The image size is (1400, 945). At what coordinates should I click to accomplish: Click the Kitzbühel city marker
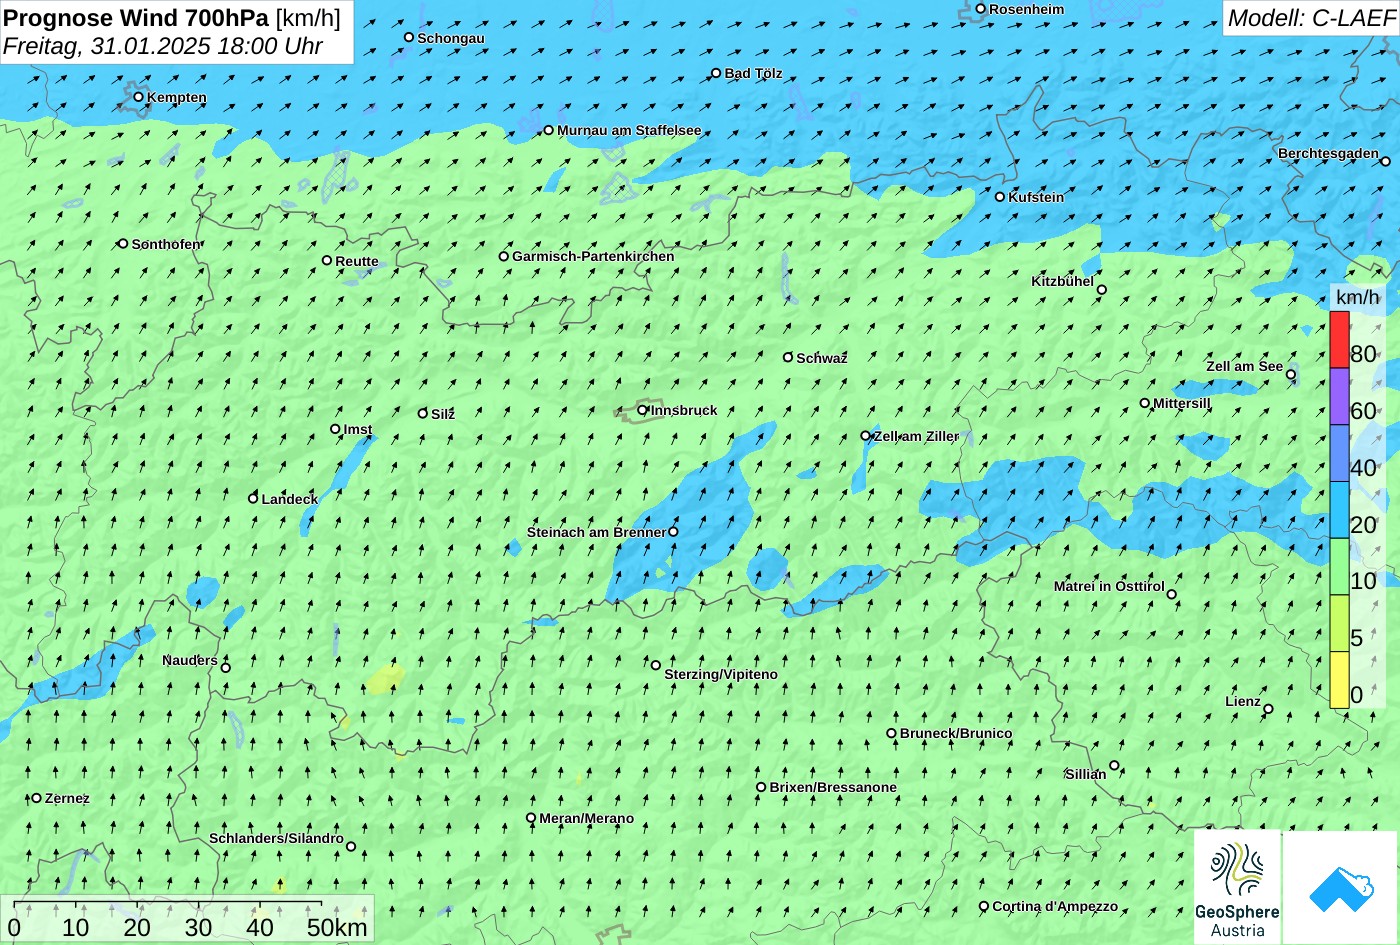click(1102, 290)
